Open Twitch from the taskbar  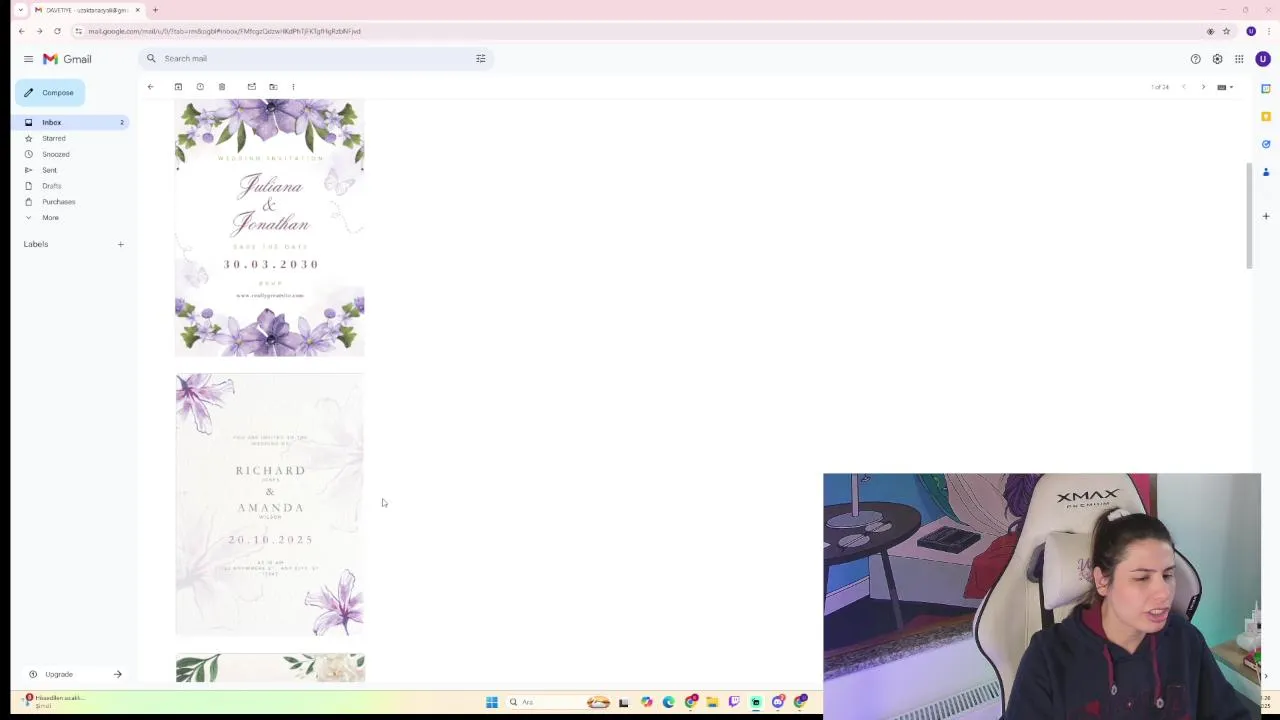click(734, 702)
